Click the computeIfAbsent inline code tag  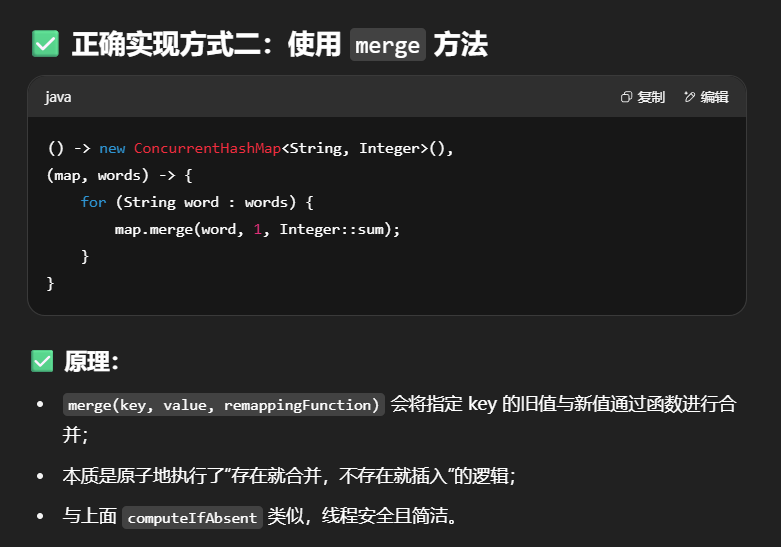pos(192,518)
